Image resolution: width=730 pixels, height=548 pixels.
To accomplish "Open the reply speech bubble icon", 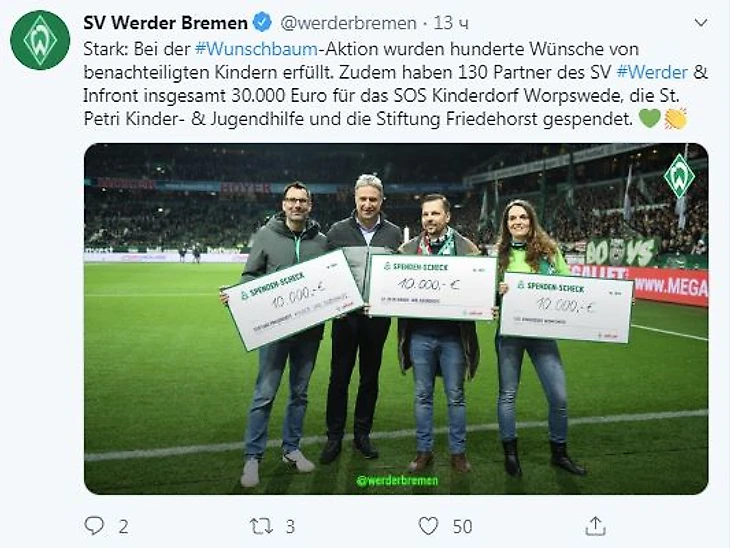I will click(x=94, y=525).
